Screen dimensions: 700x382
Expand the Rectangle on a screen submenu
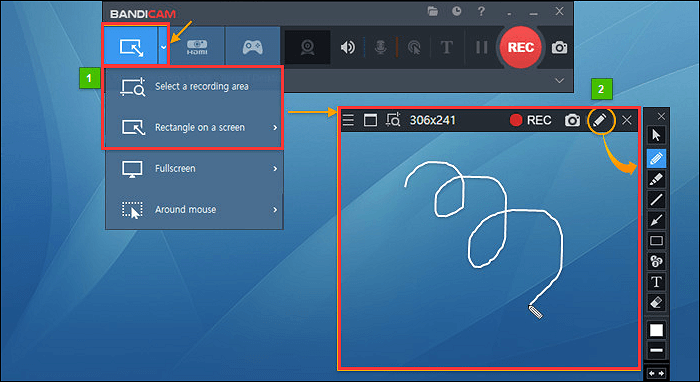point(194,128)
